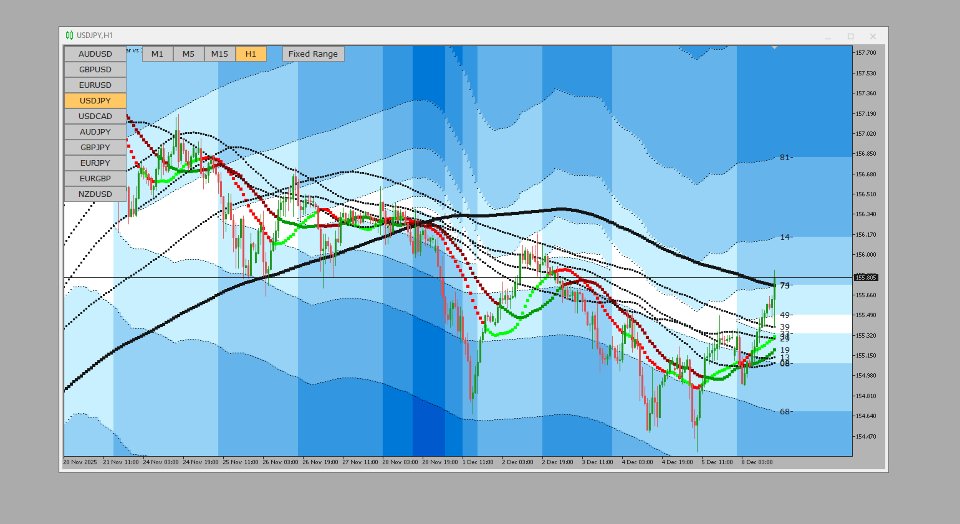This screenshot has width=960, height=524.
Task: Select EURJPY from the symbol list
Action: click(96, 163)
